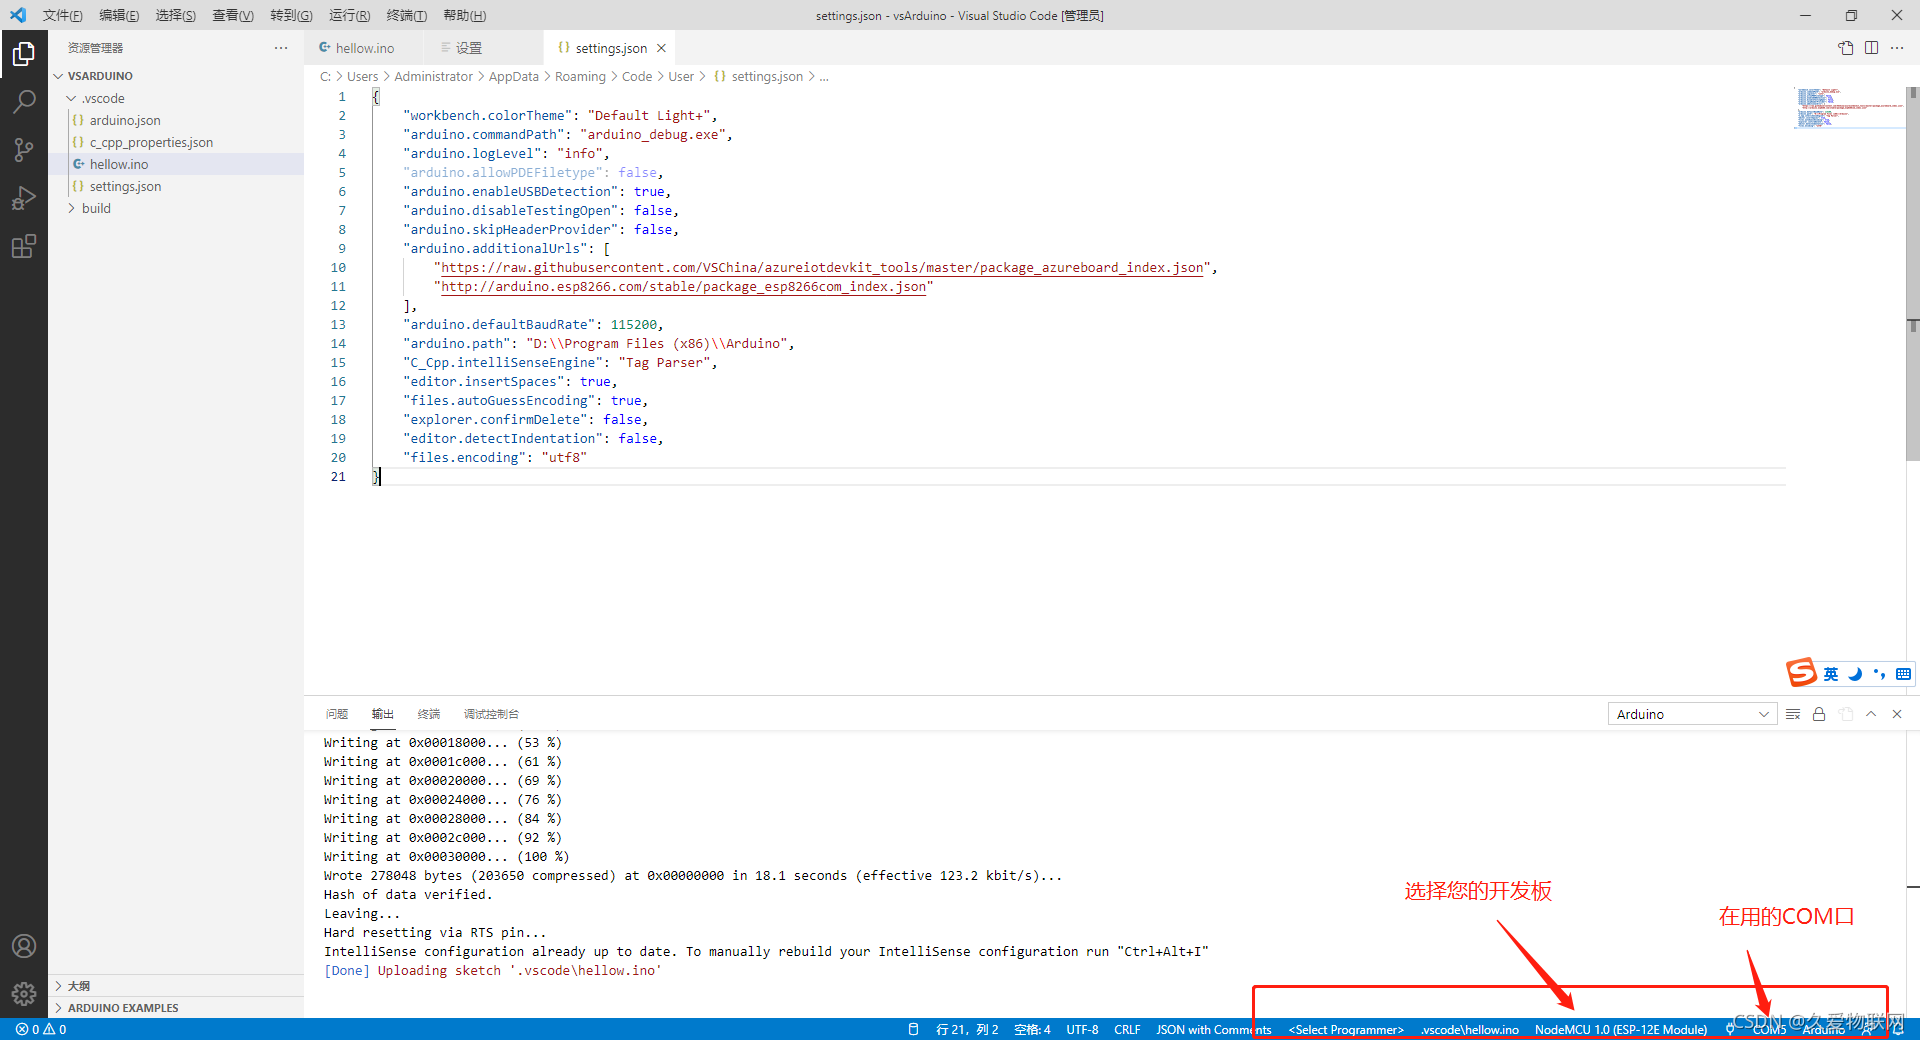Collapse the .vscode folder
The height and width of the screenshot is (1040, 1920).
pos(176,98)
